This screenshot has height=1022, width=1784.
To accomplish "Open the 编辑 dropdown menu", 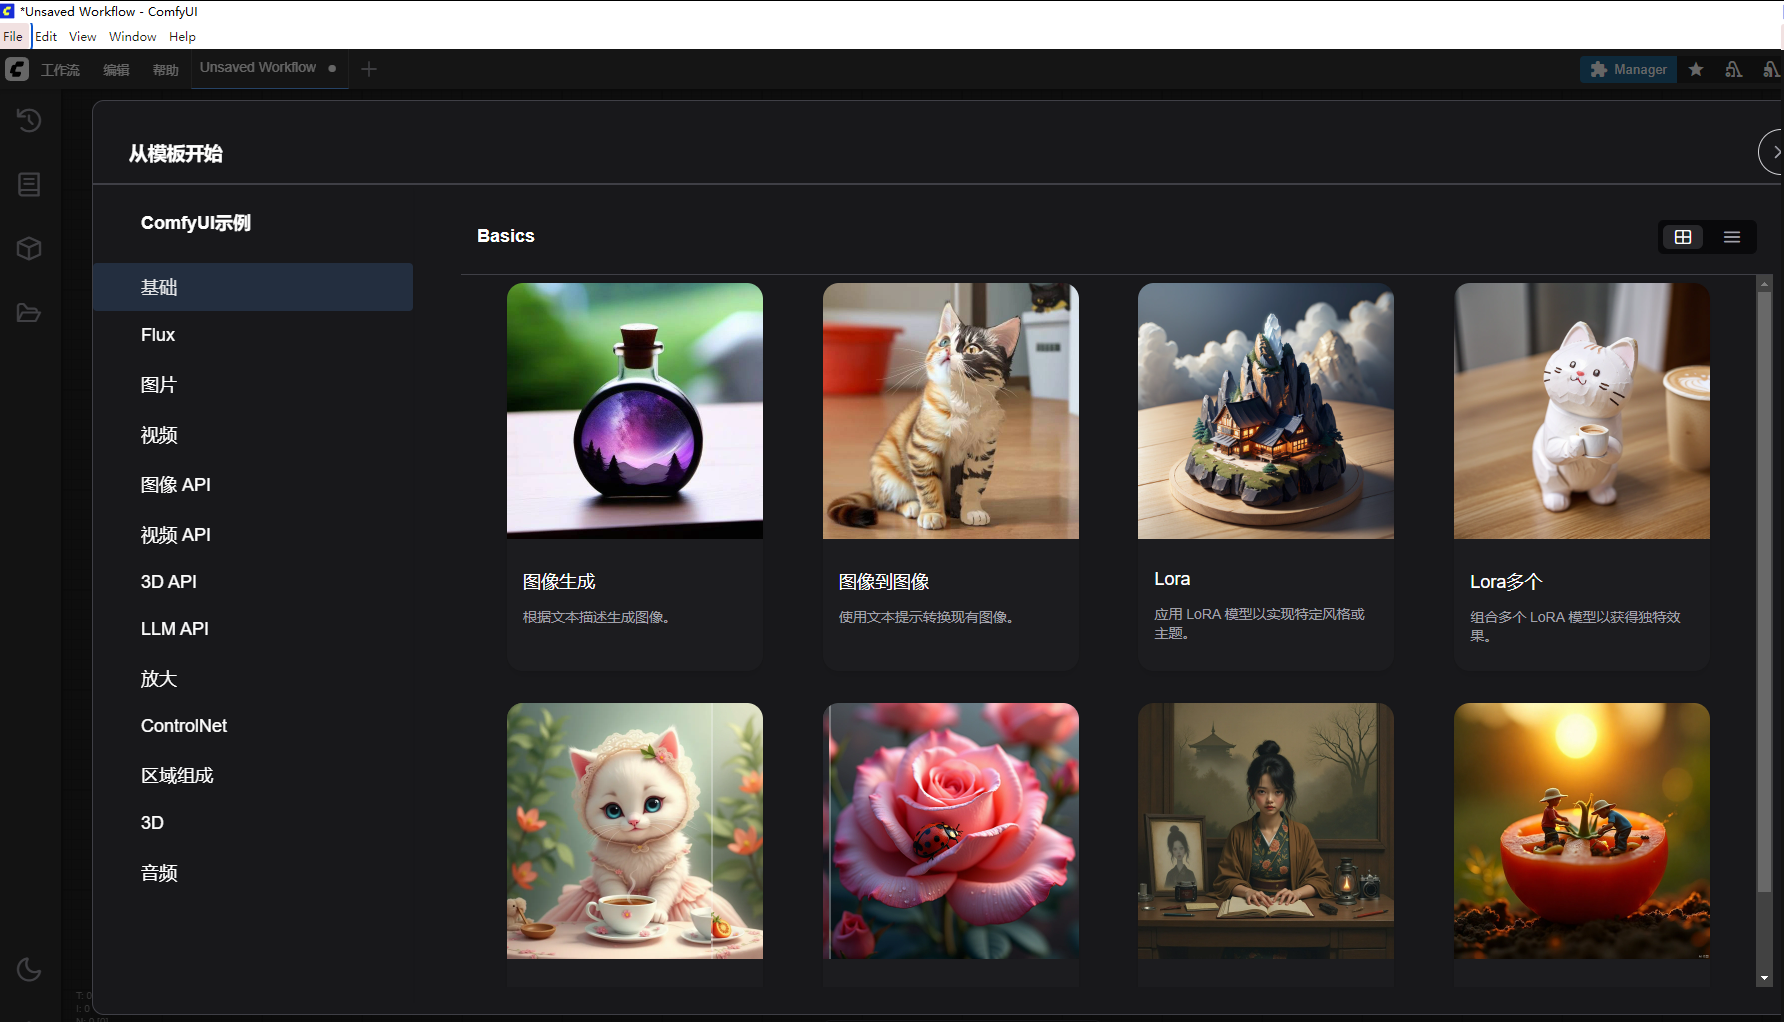I will [x=117, y=70].
